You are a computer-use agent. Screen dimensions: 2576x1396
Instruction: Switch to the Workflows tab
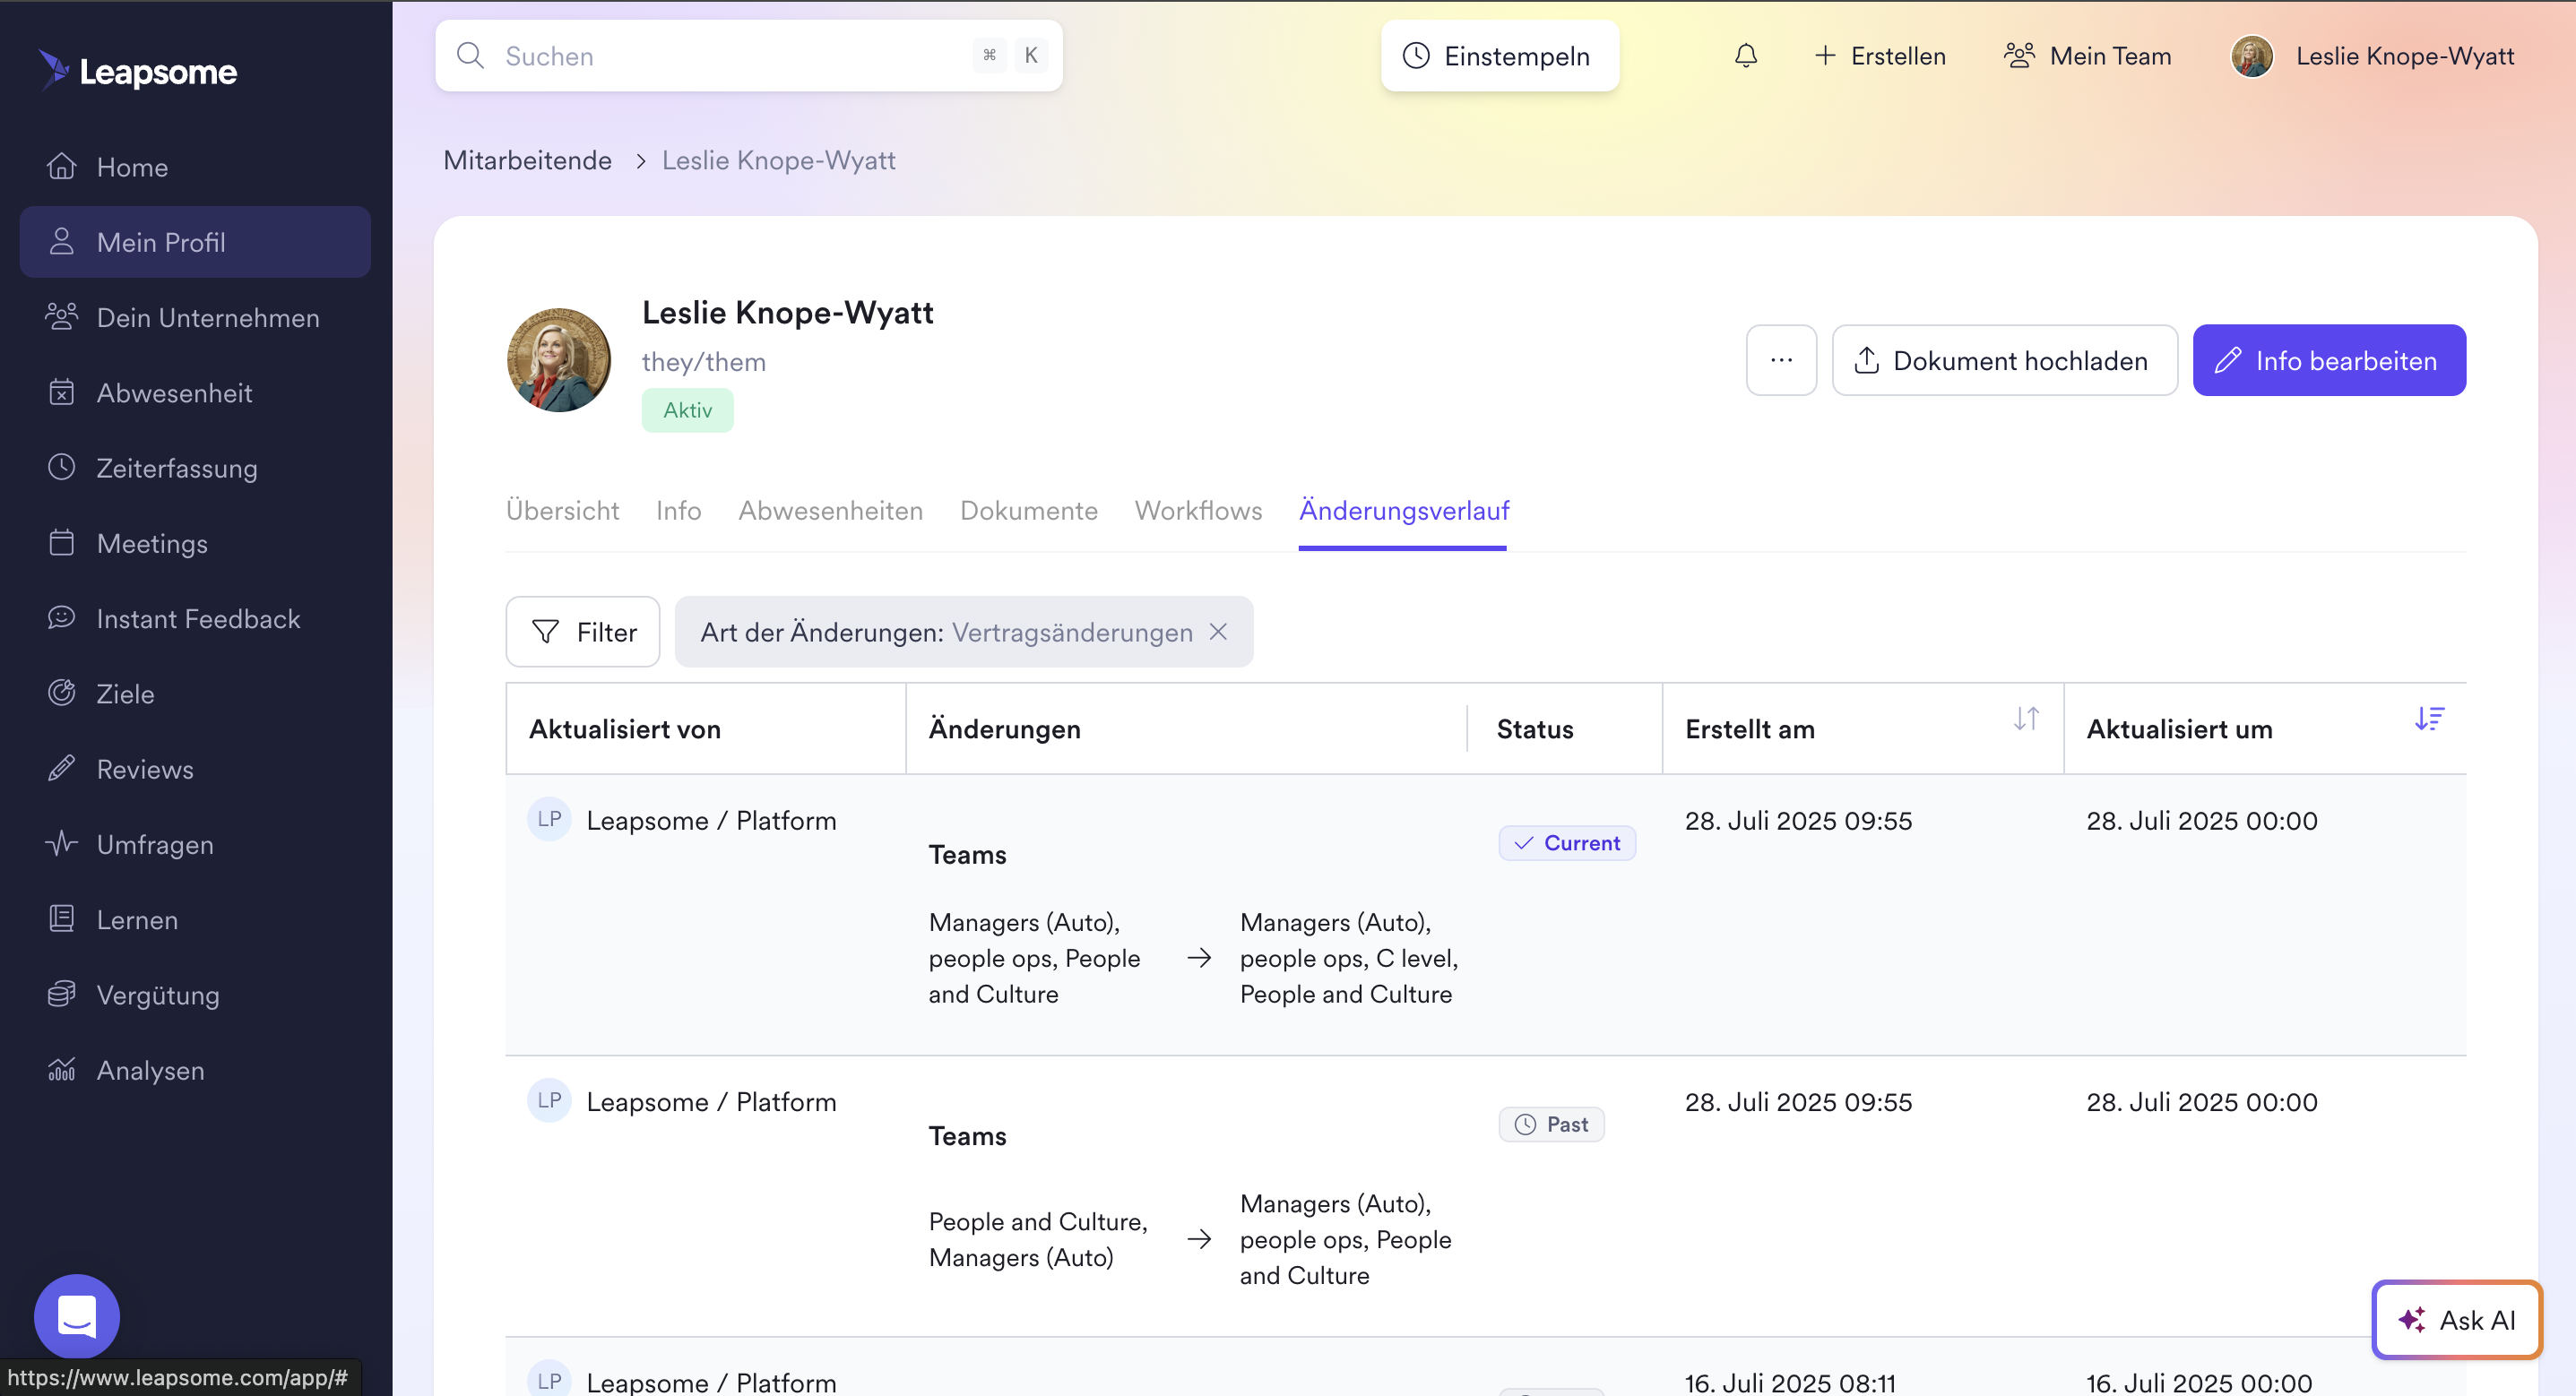point(1198,511)
